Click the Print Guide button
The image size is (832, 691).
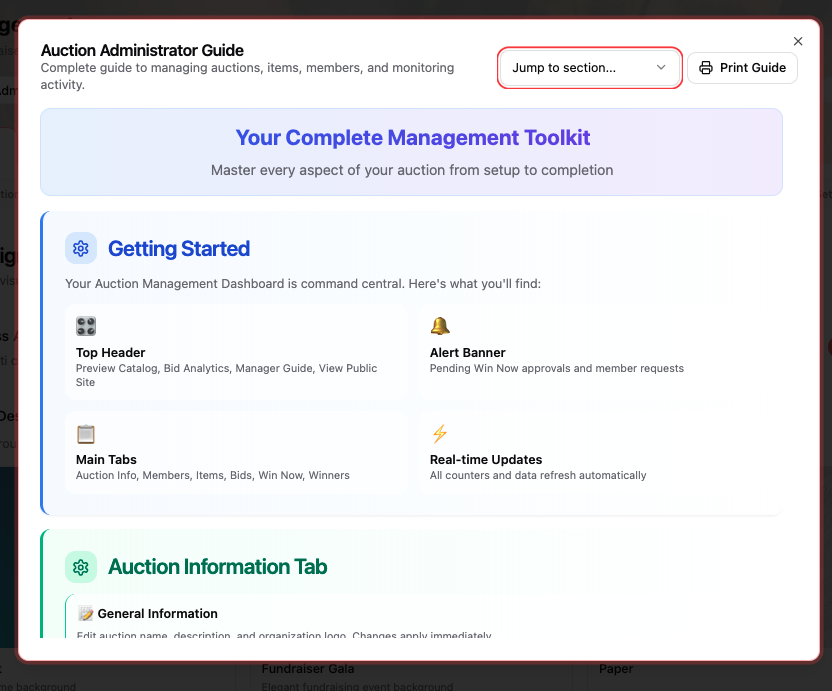[742, 68]
